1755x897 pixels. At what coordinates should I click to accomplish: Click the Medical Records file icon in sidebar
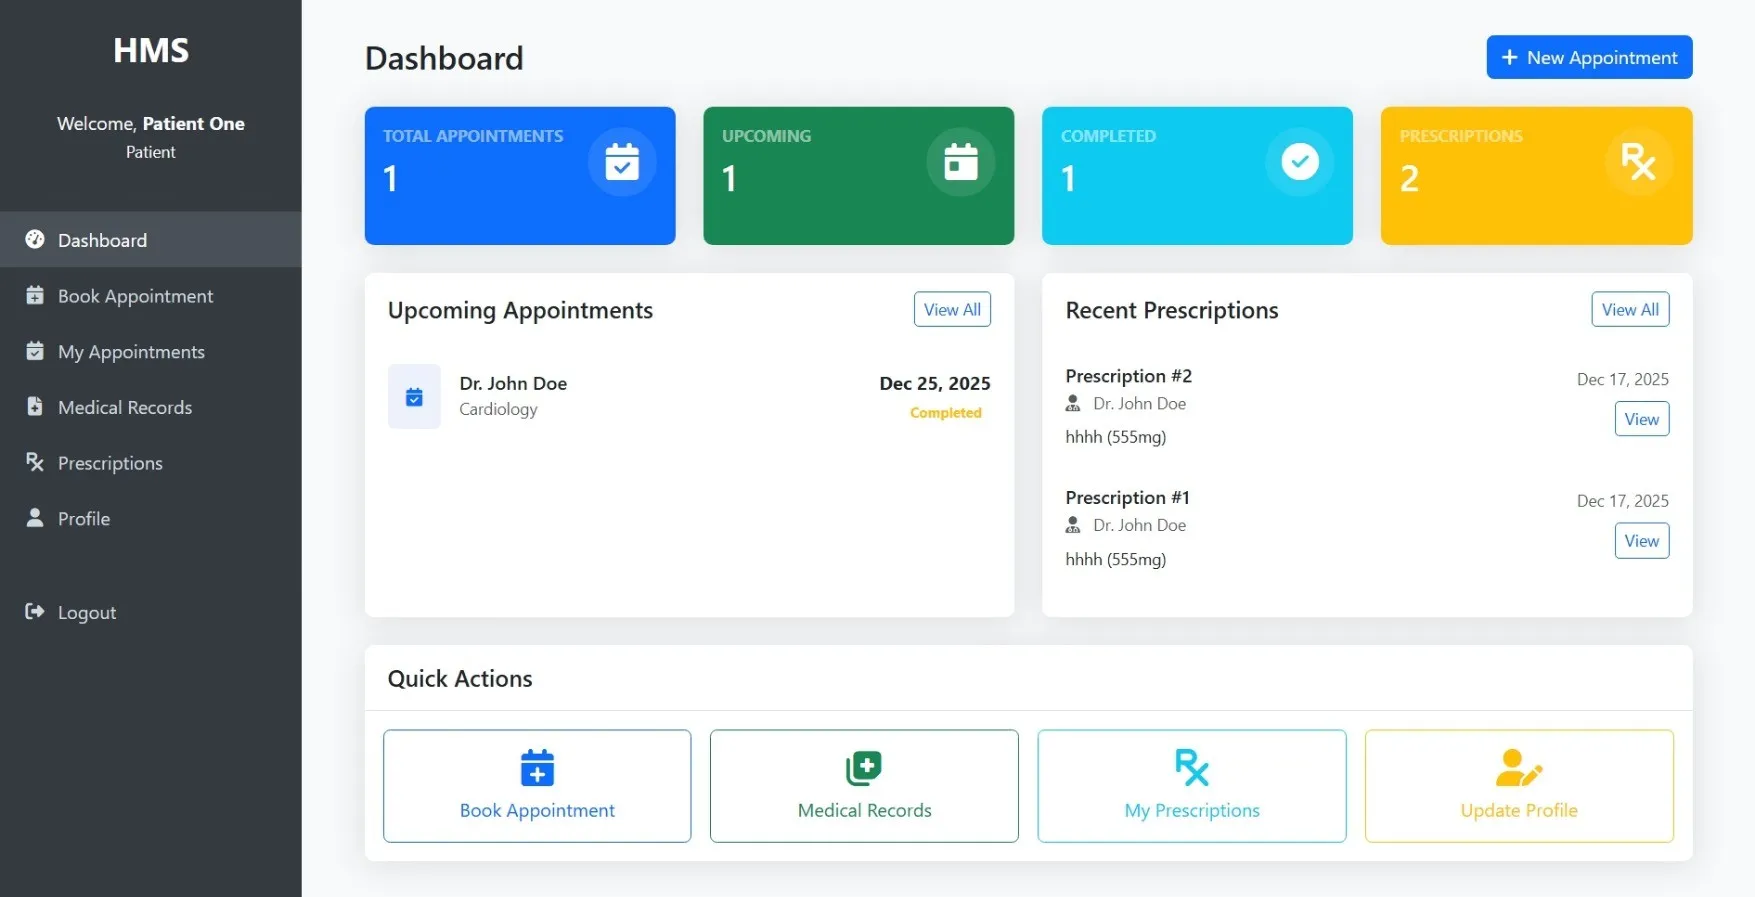point(35,406)
